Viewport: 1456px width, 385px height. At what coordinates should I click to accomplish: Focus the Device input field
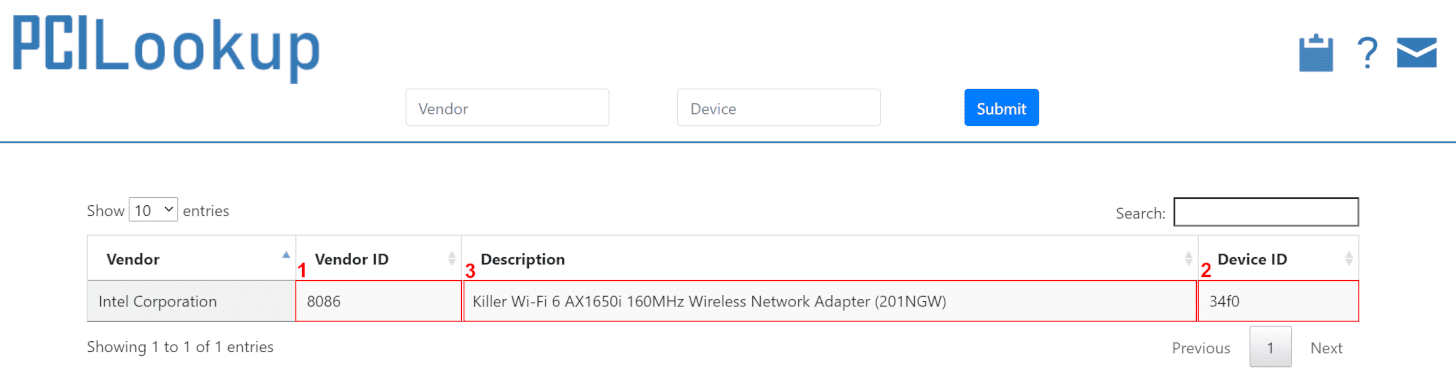[779, 108]
